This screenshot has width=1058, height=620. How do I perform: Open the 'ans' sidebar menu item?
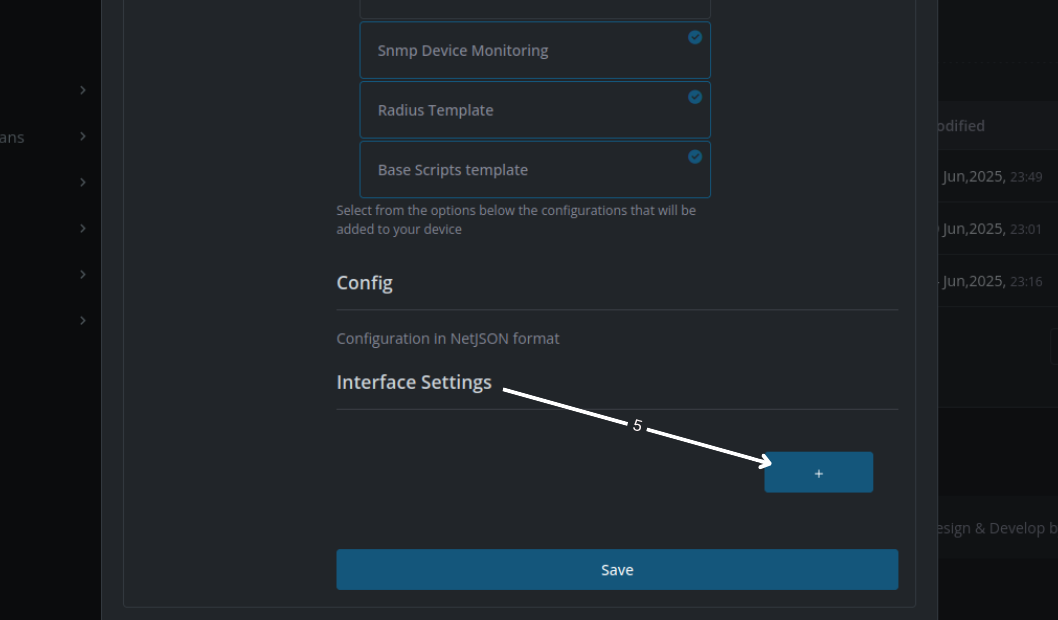pos(12,138)
